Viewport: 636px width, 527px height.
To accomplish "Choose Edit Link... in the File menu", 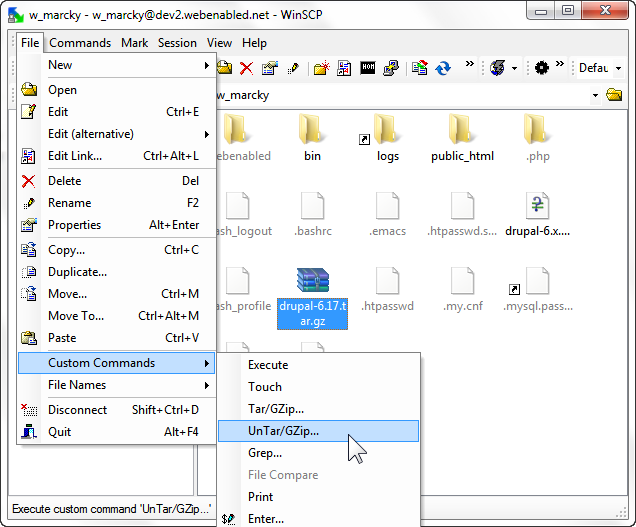I will click(117, 156).
